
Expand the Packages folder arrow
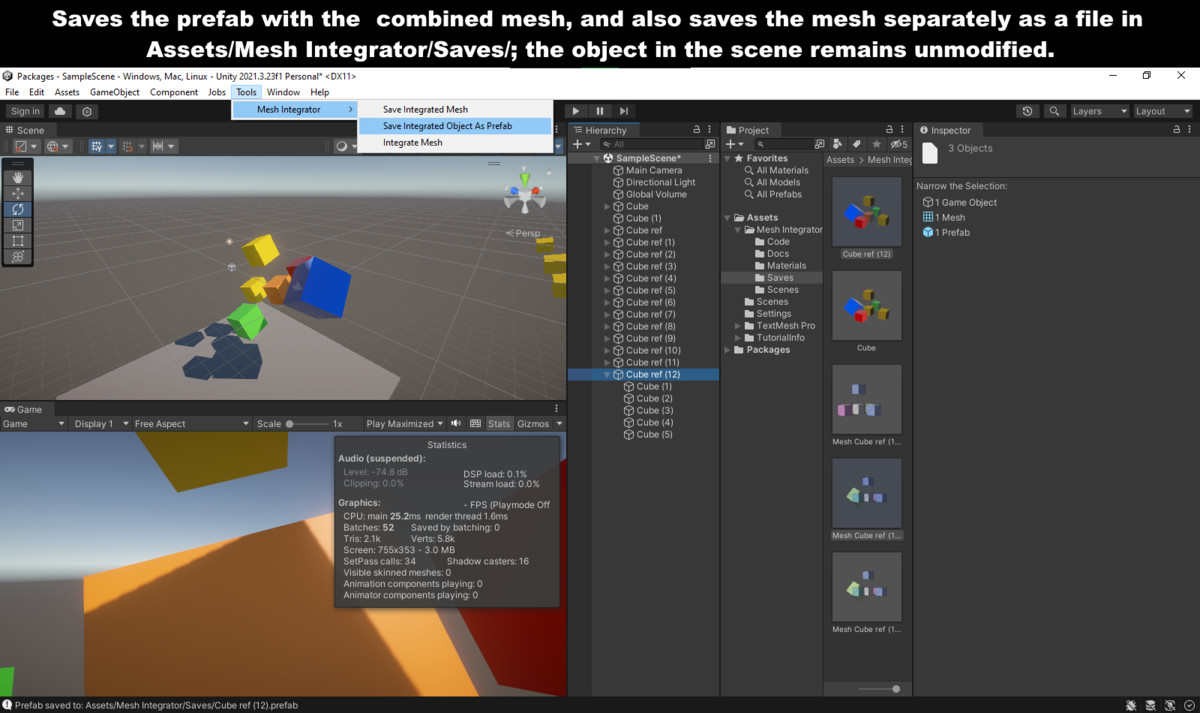click(727, 349)
